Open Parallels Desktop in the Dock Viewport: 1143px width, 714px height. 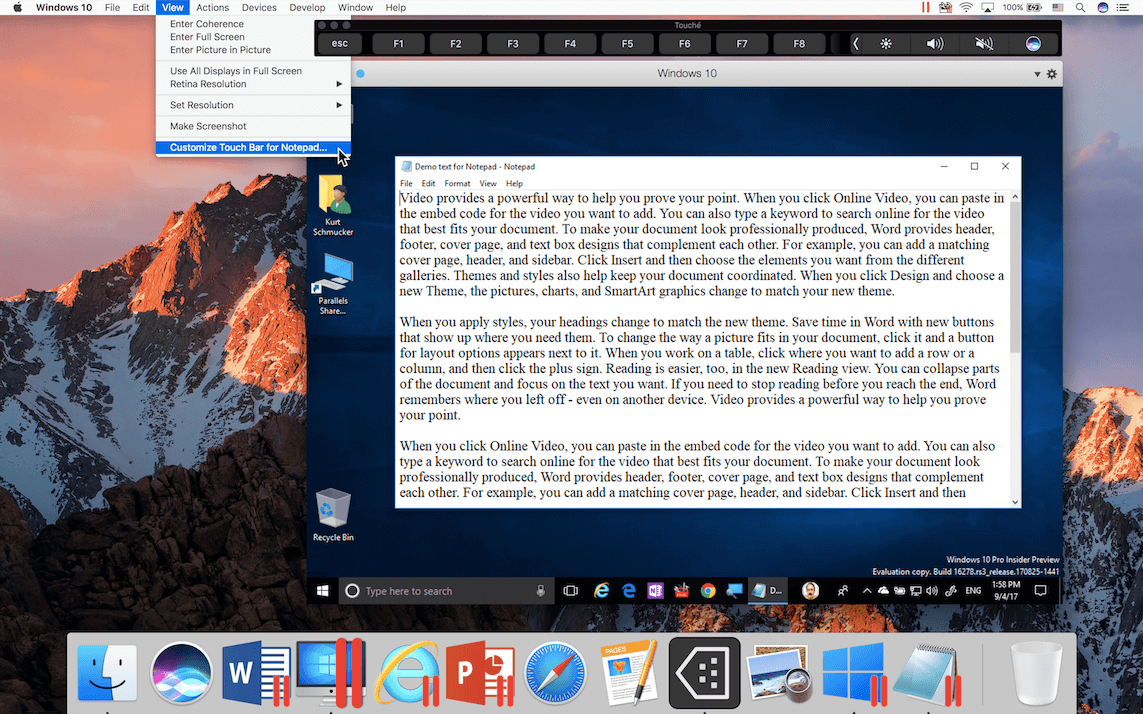[x=330, y=672]
